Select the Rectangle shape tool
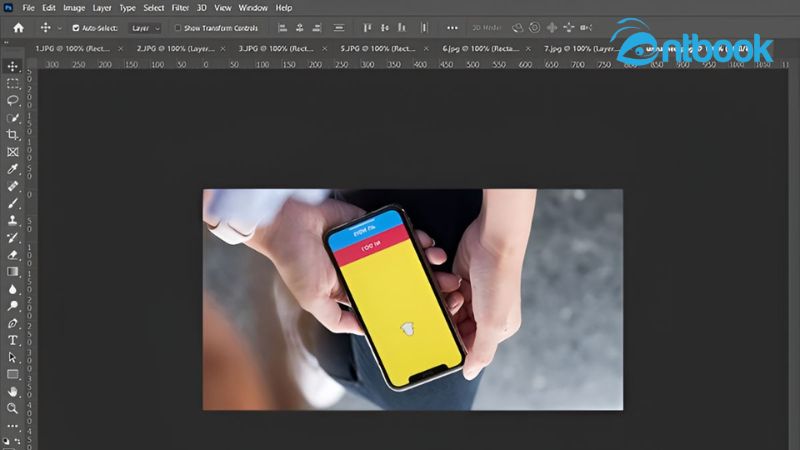This screenshot has width=800, height=450. [x=13, y=374]
